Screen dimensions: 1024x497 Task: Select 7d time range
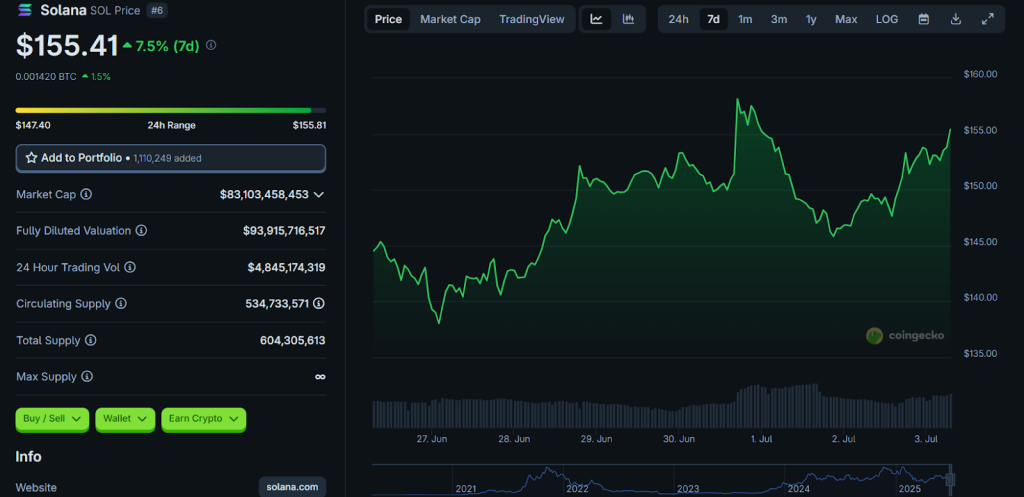click(x=714, y=19)
